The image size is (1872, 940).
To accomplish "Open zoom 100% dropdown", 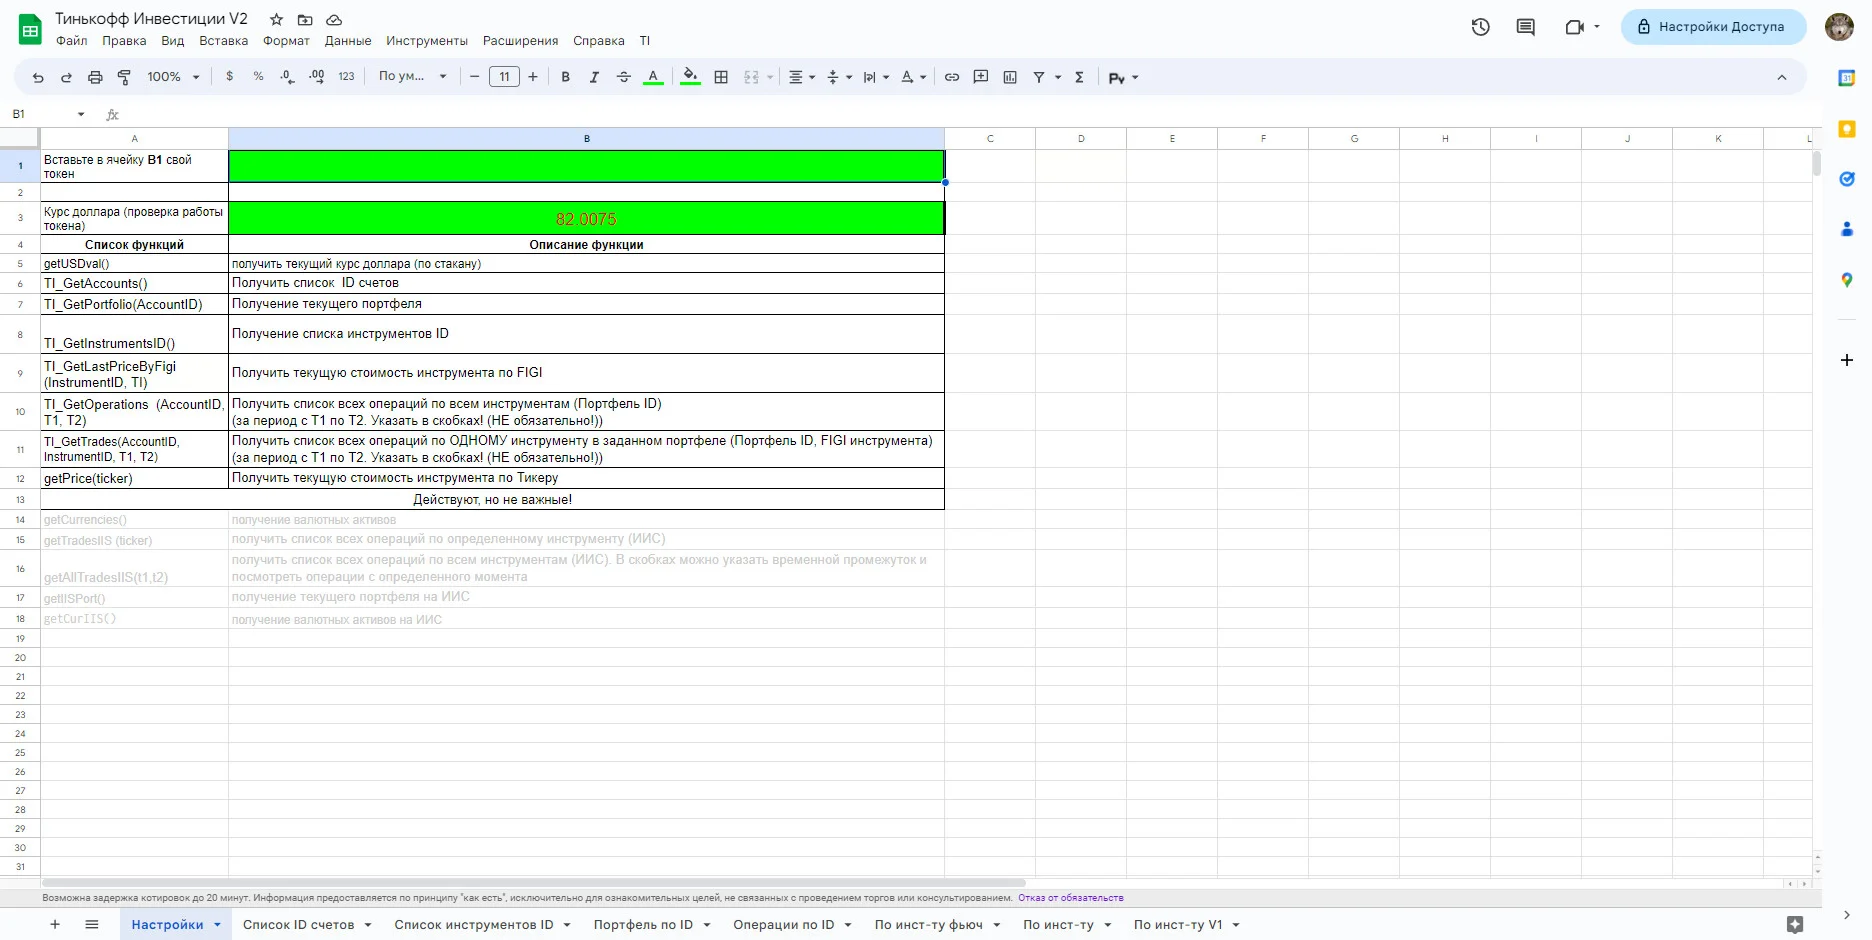I will (x=173, y=77).
